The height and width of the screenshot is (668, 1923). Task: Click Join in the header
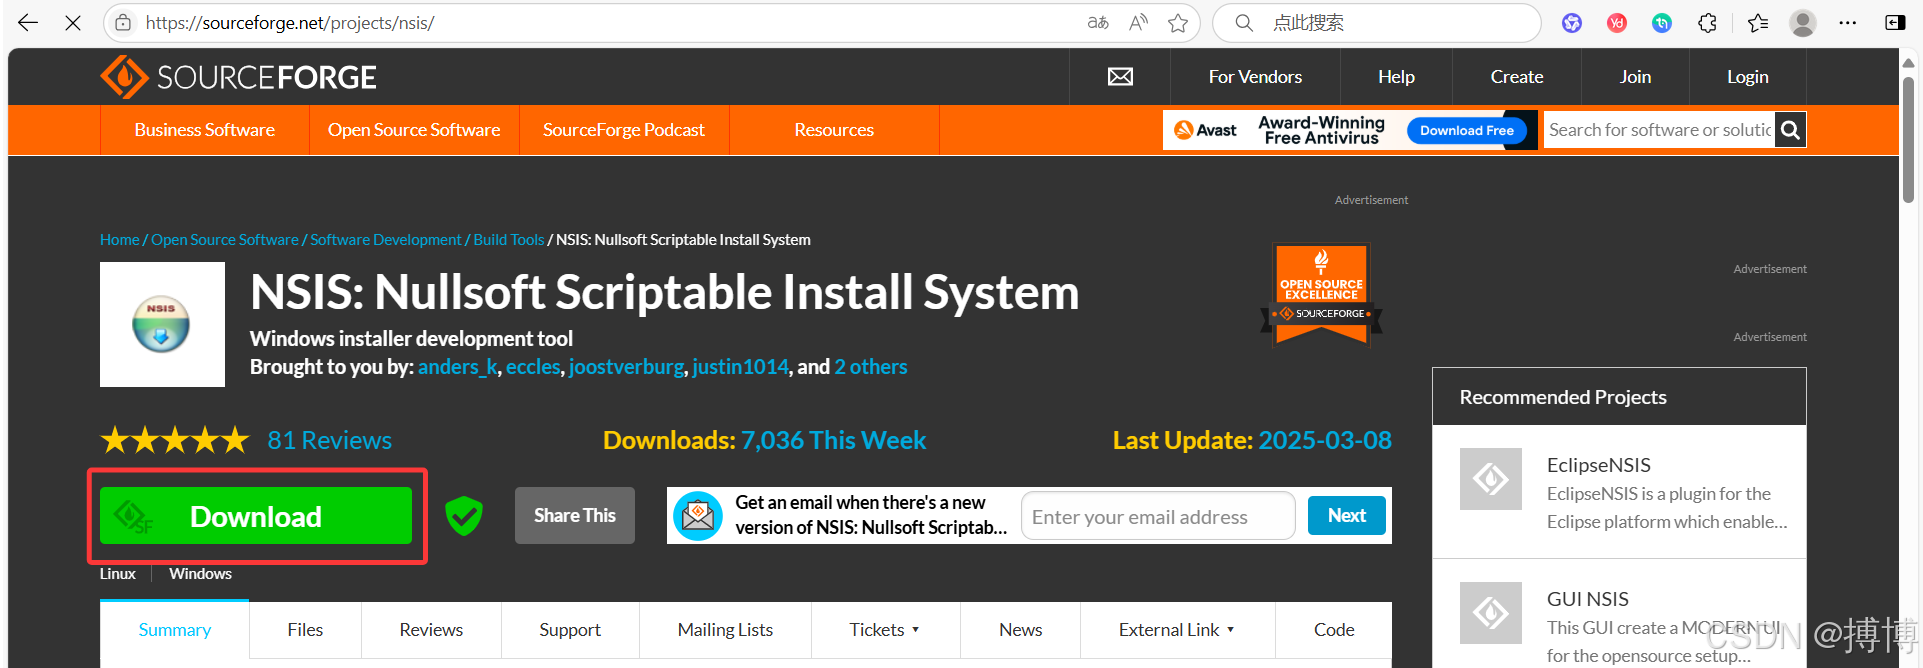(x=1635, y=77)
